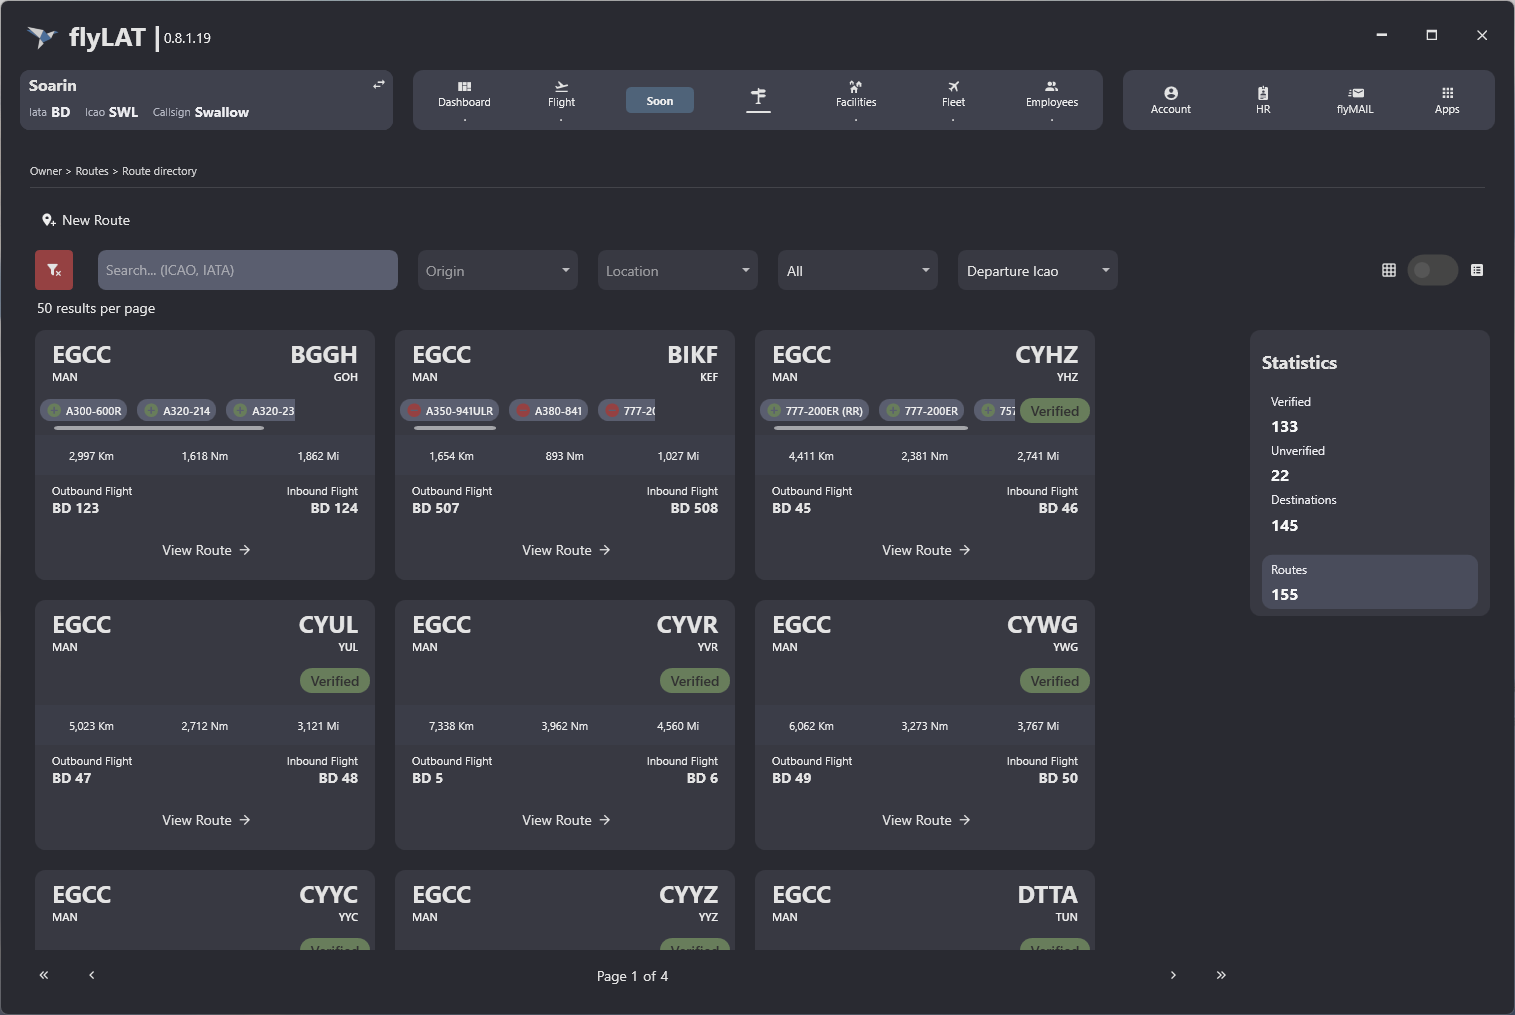Open the Account menu
This screenshot has width=1515, height=1015.
(x=1170, y=100)
